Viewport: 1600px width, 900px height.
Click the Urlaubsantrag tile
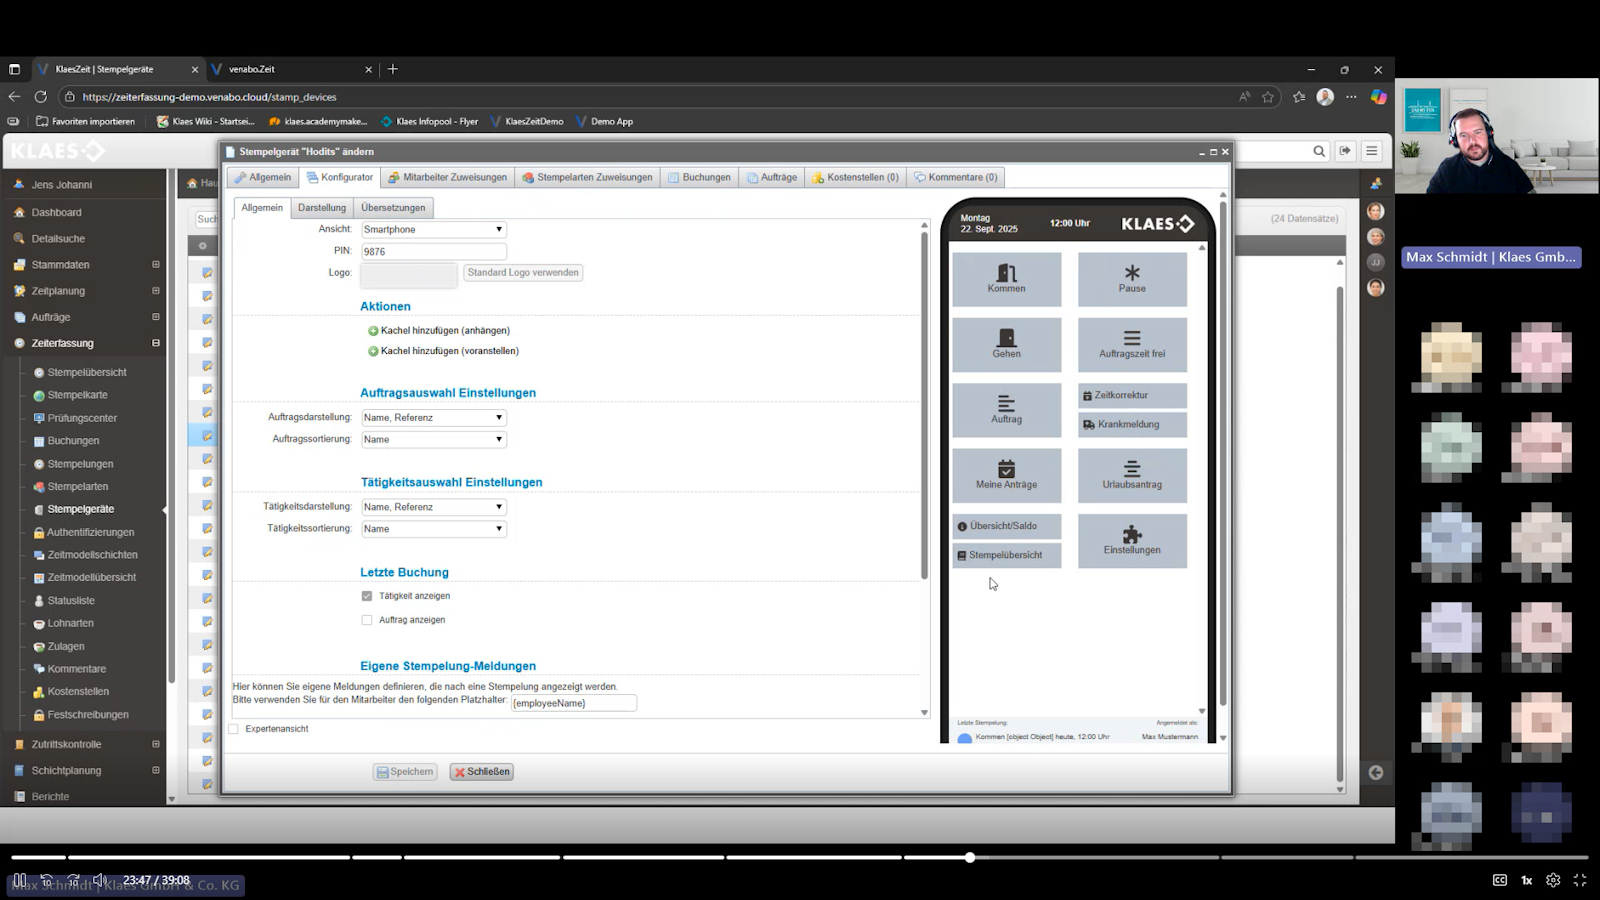(1132, 475)
